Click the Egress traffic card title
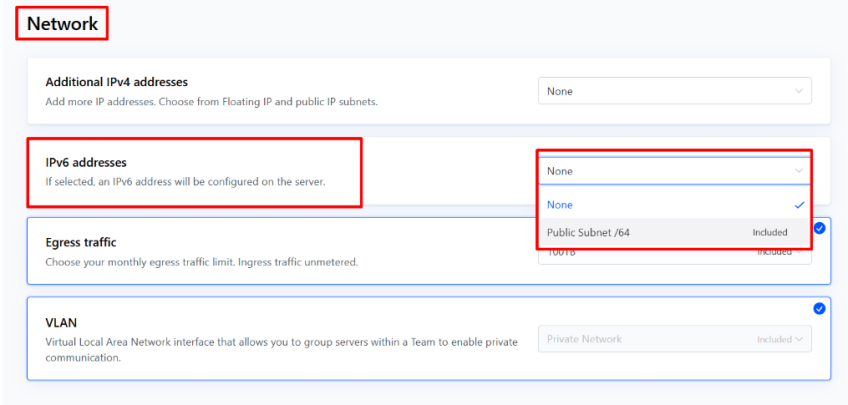The image size is (848, 405). (81, 242)
